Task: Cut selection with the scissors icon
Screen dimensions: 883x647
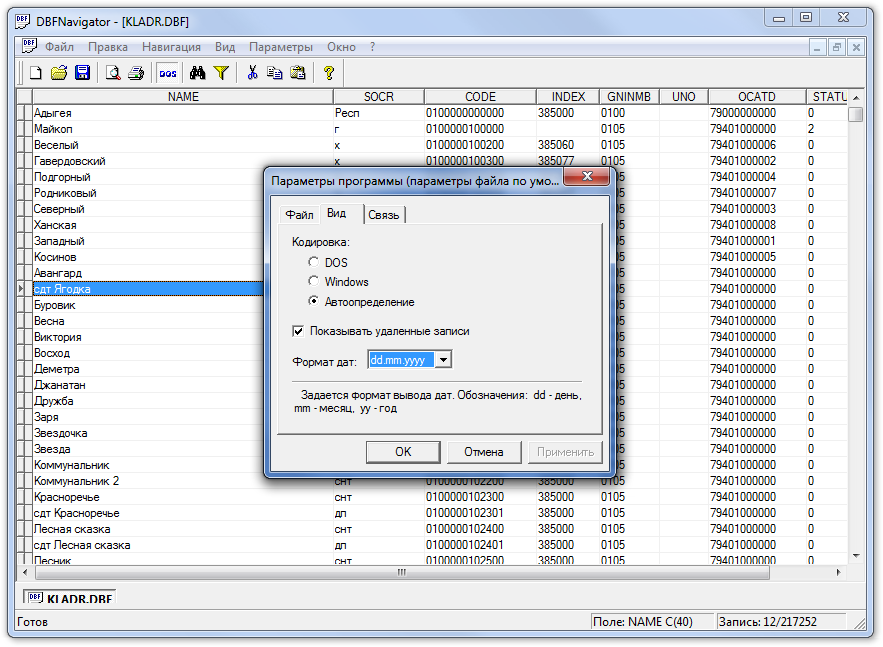Action: coord(252,73)
